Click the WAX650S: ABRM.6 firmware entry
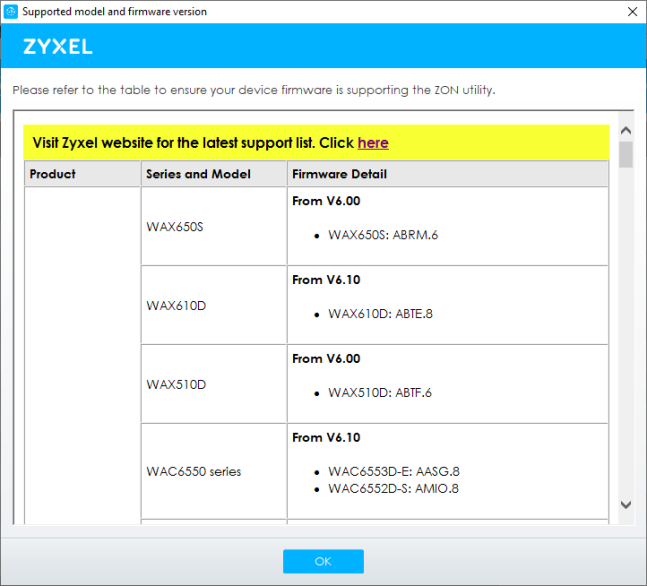647x586 pixels. (x=383, y=235)
